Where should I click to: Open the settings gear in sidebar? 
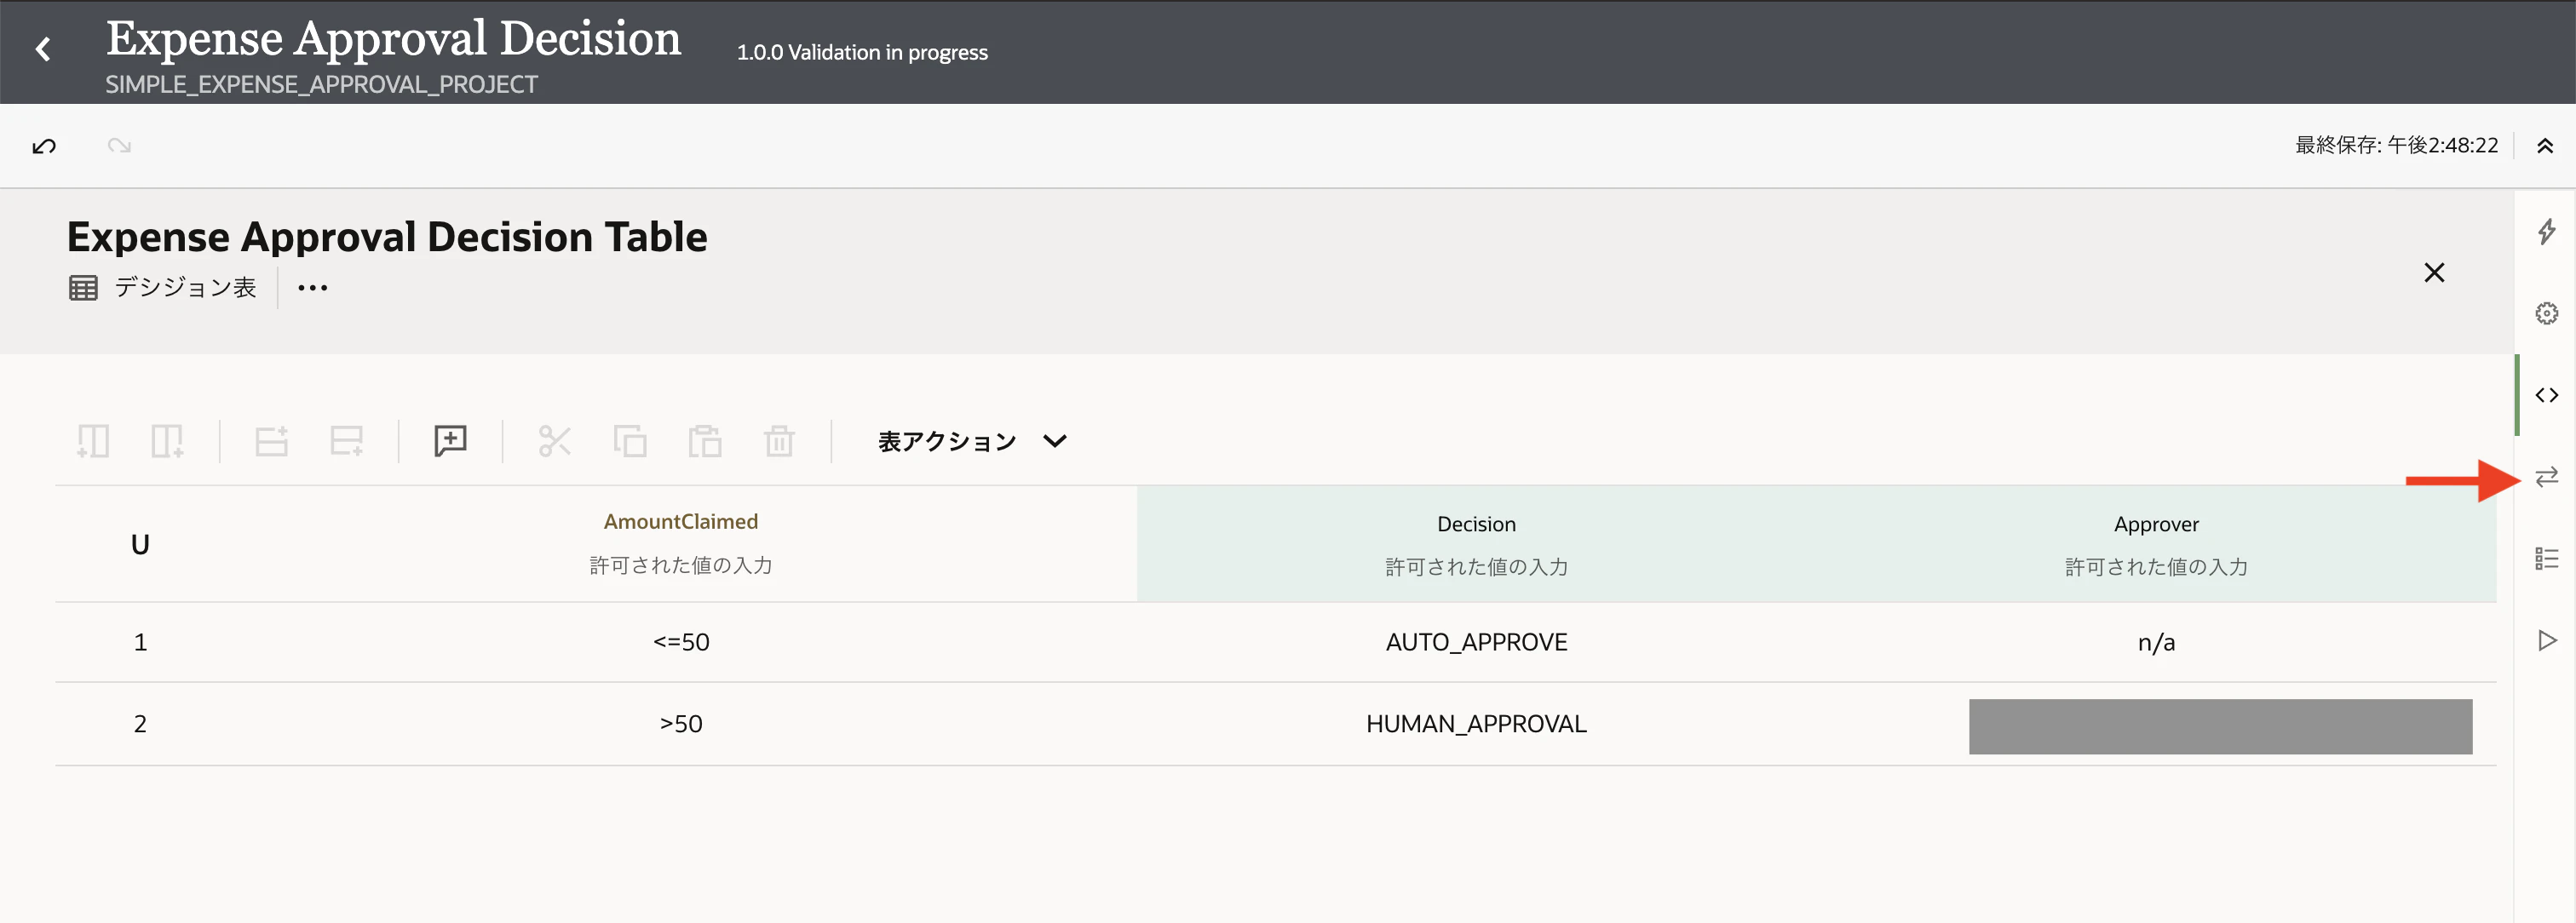click(x=2546, y=313)
